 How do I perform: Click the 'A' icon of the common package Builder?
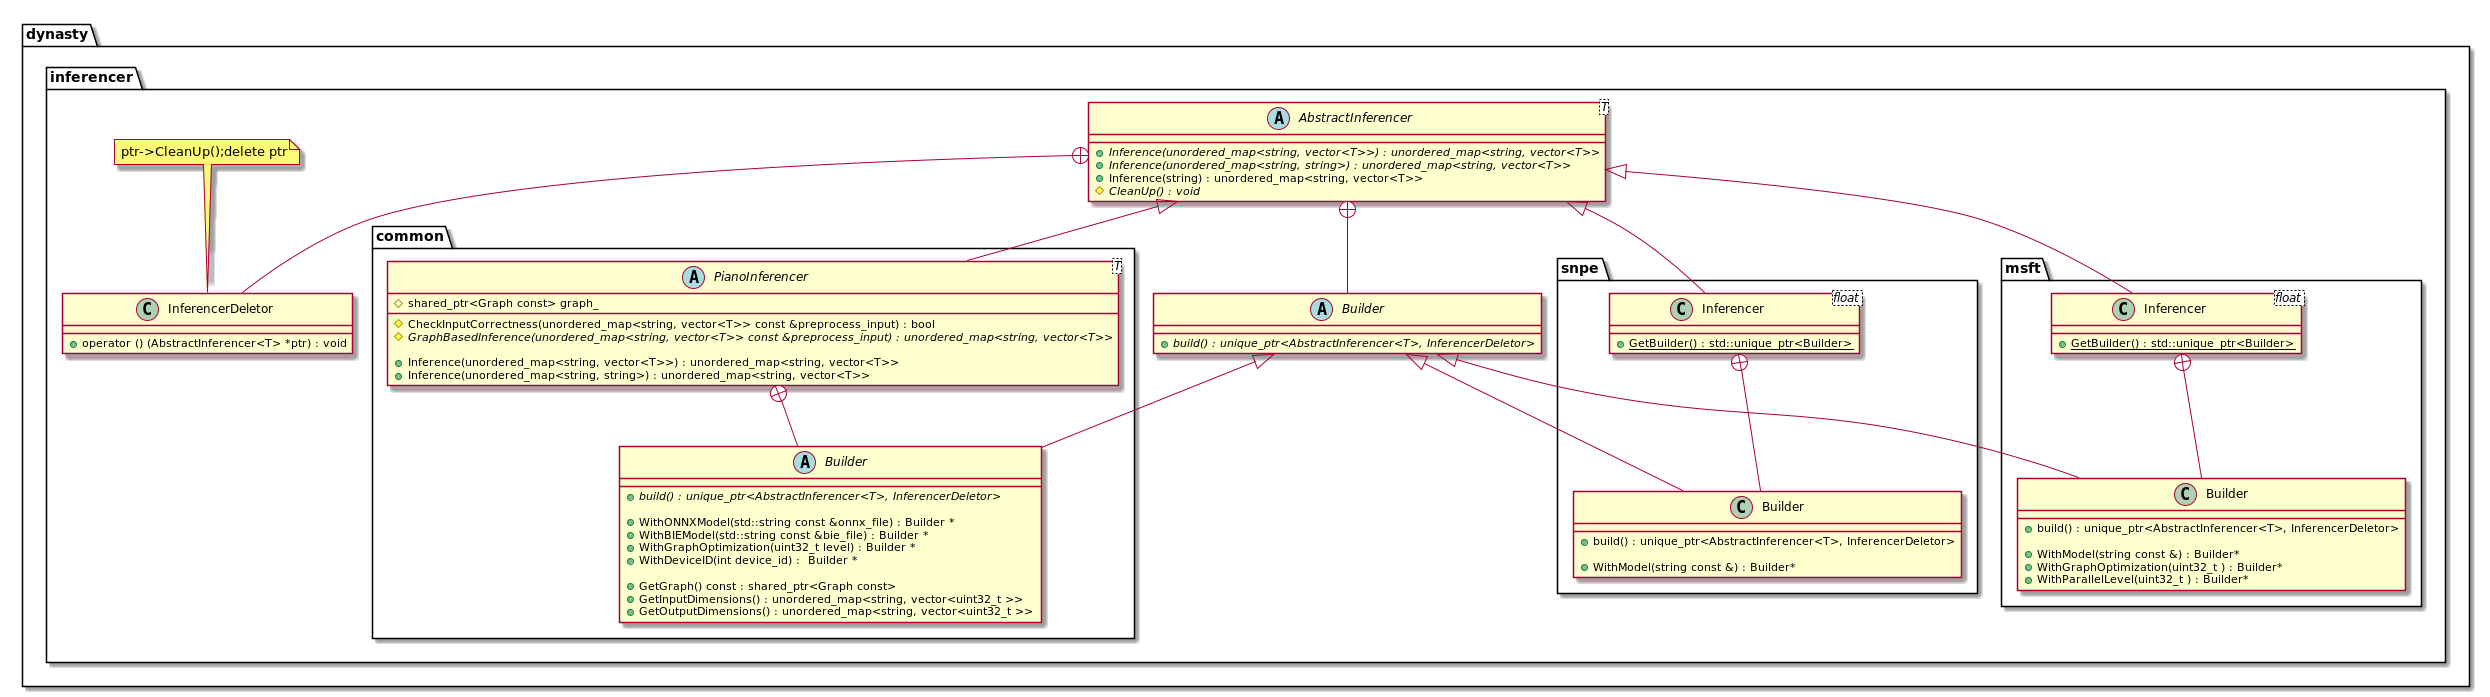(x=804, y=462)
